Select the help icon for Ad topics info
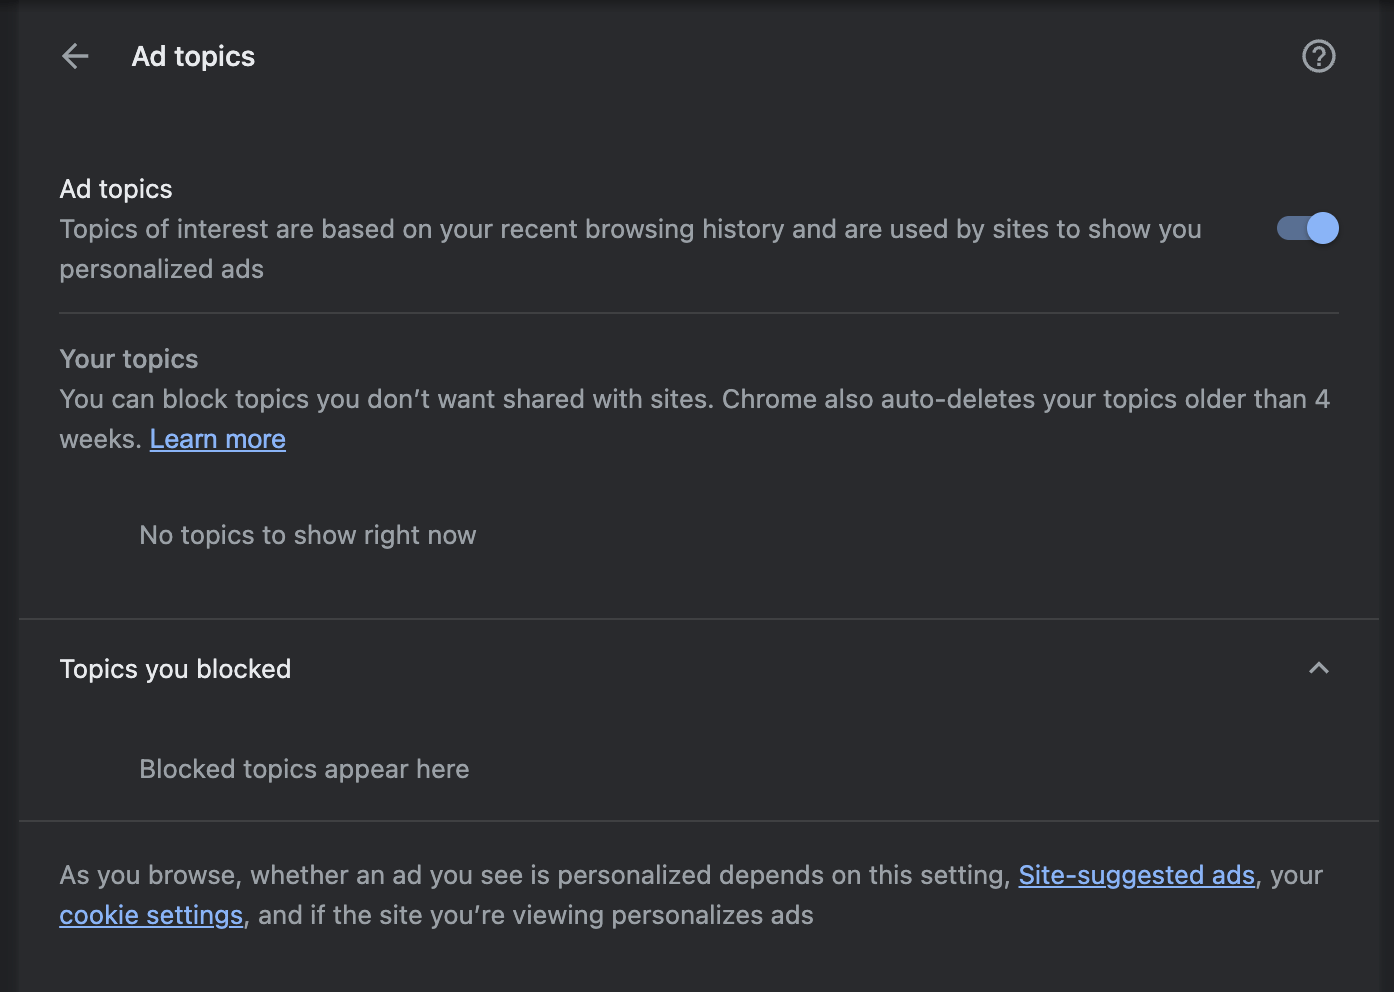 point(1318,56)
